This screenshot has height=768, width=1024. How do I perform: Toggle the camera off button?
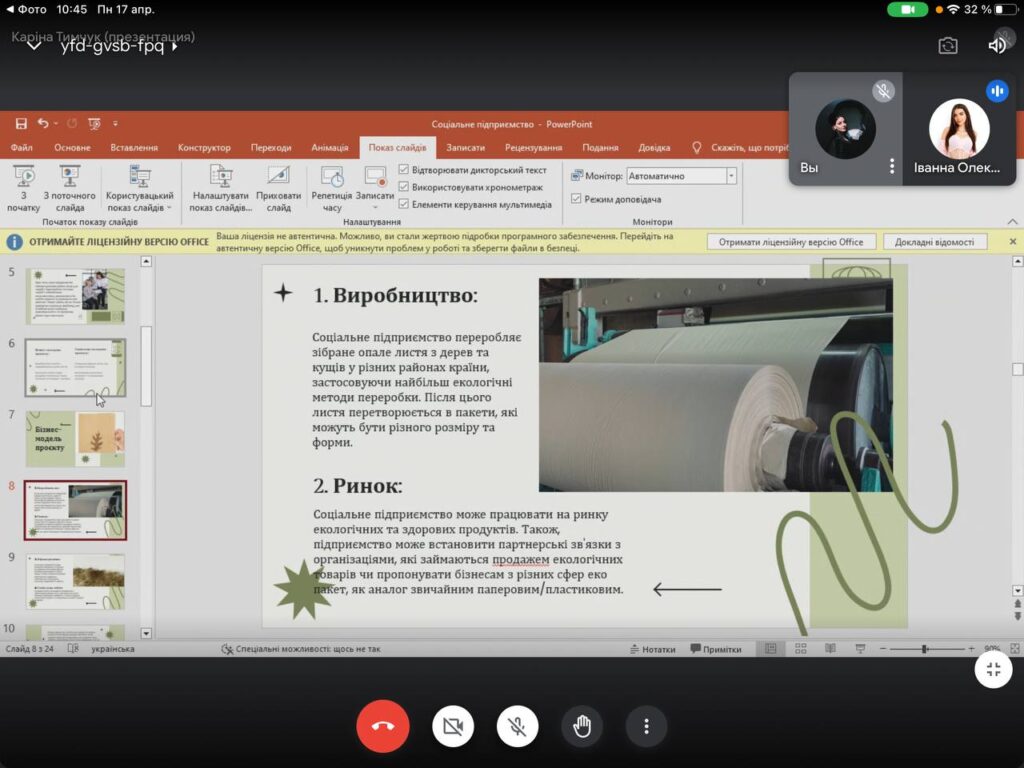pyautogui.click(x=453, y=726)
